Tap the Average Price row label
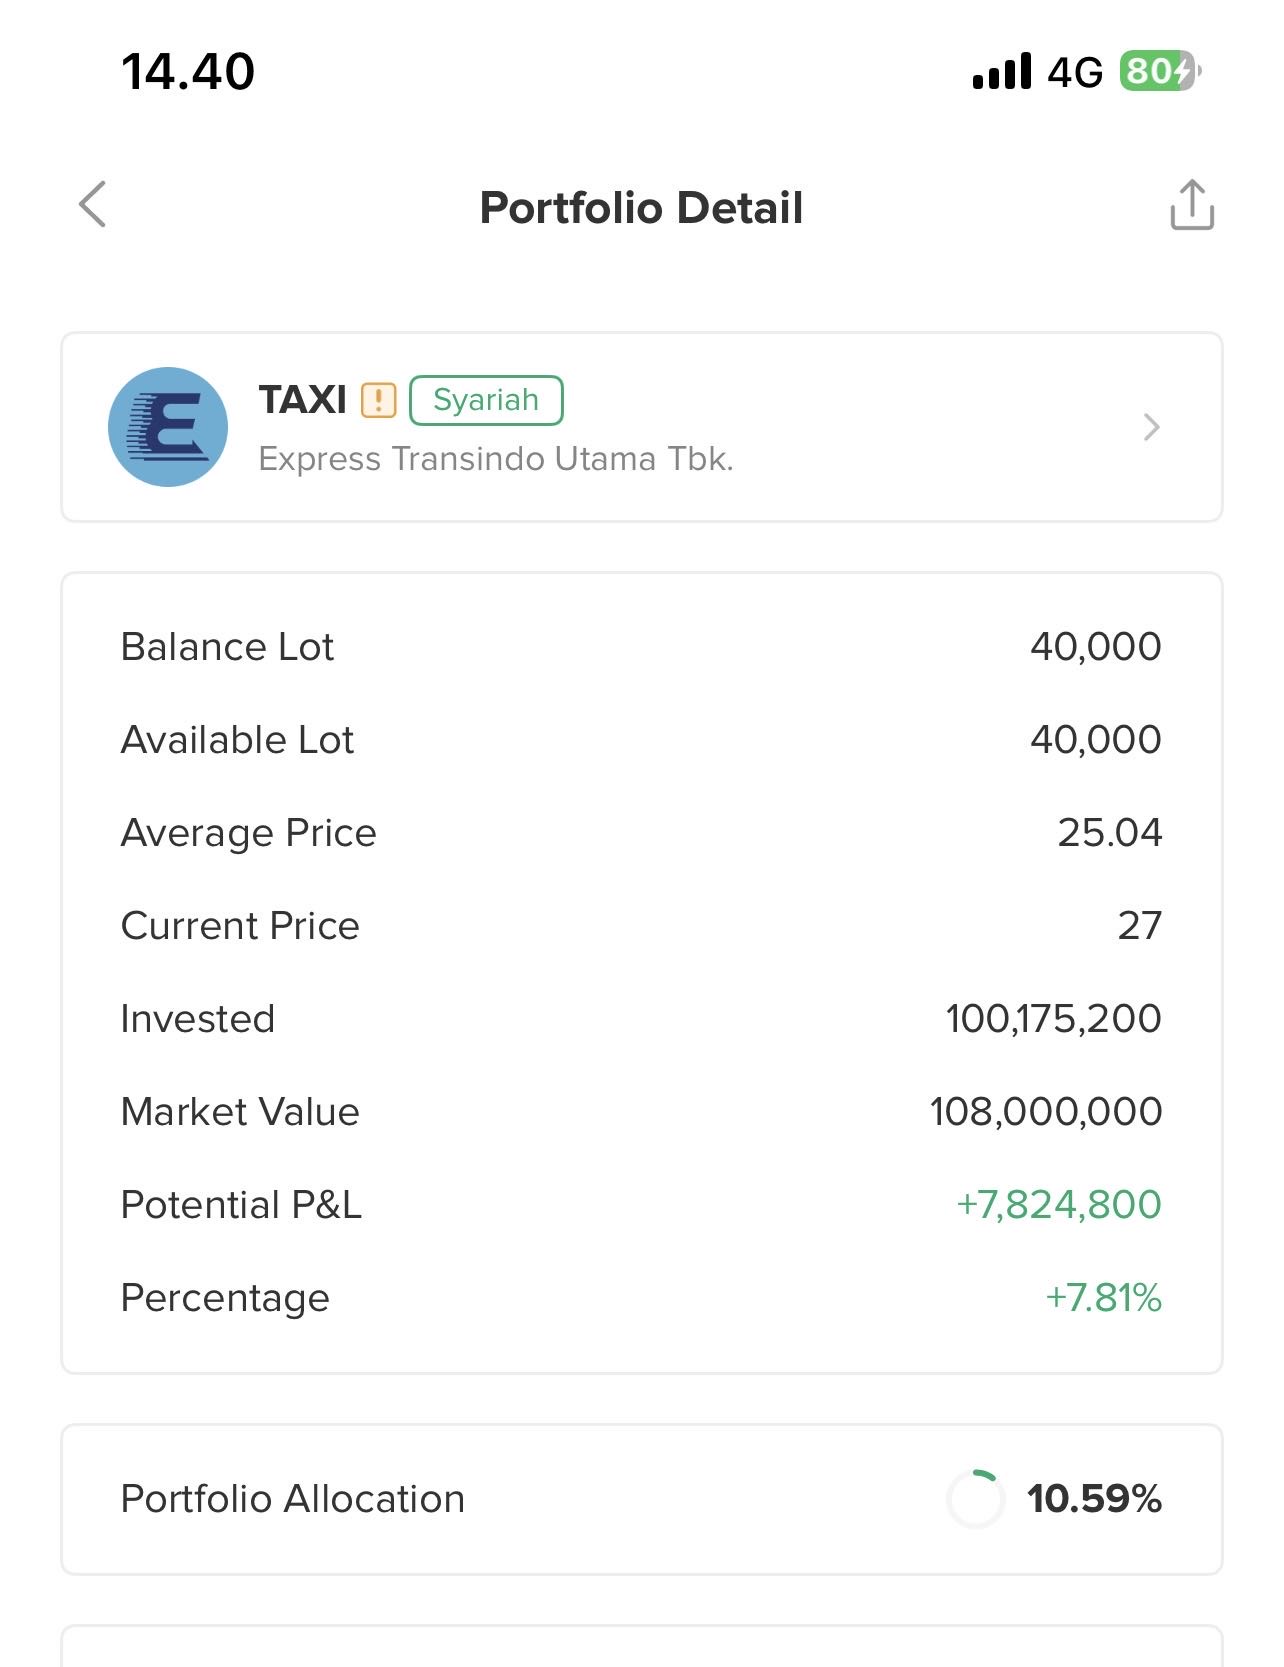1284x1667 pixels. [248, 833]
